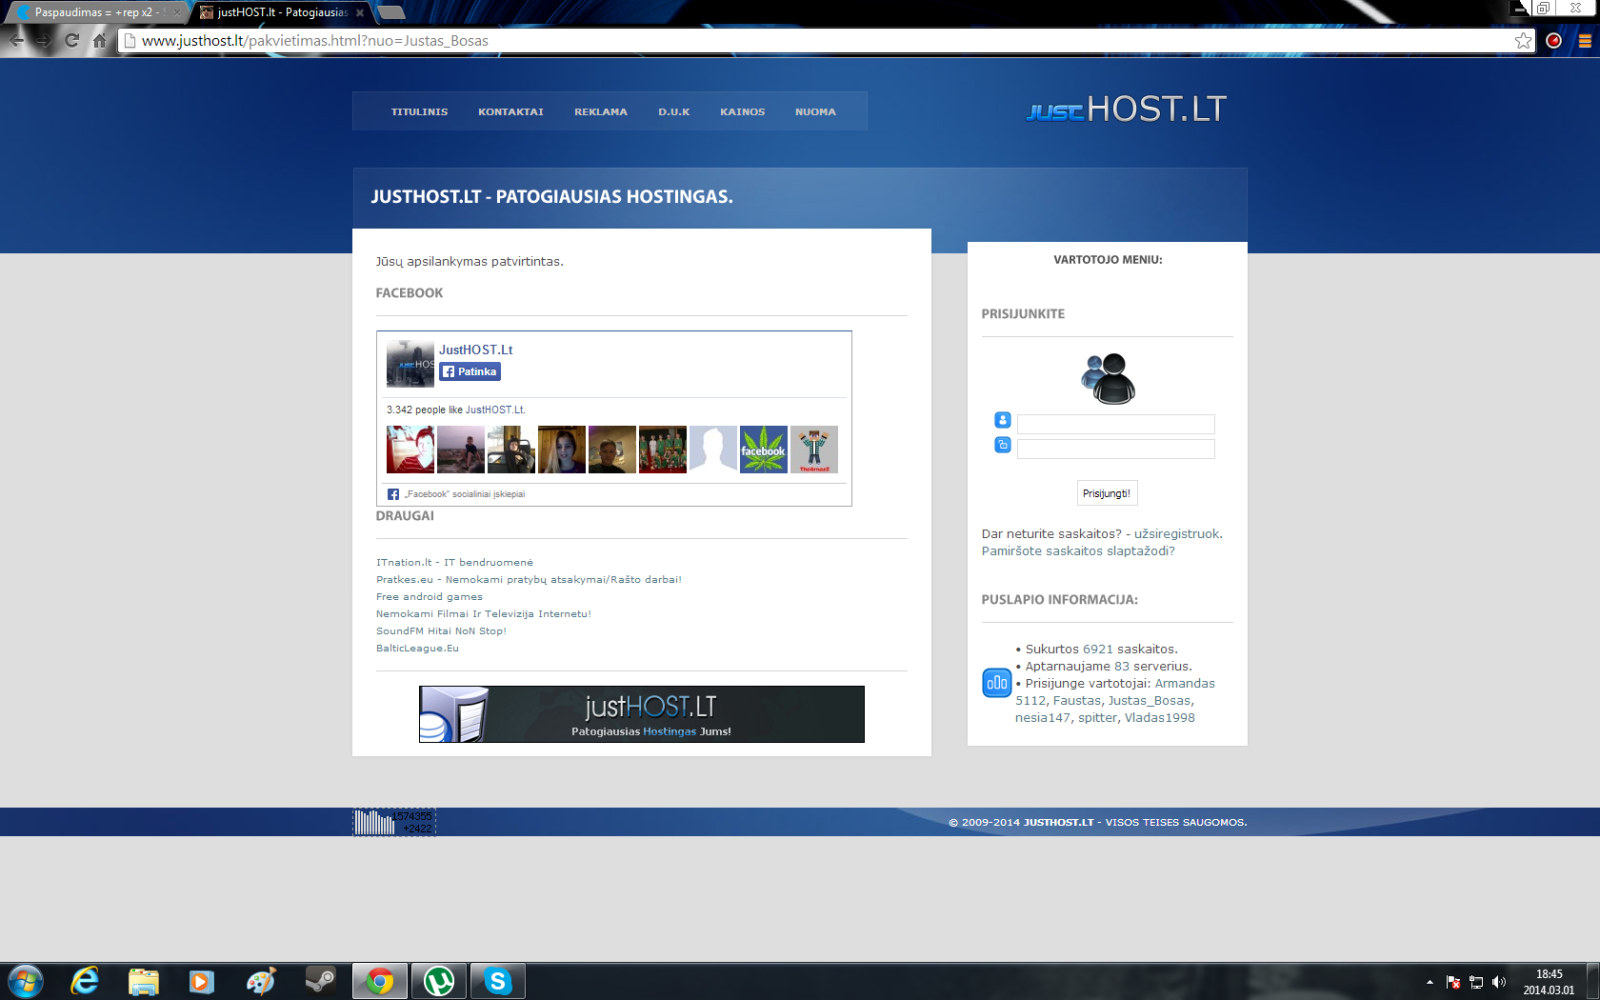1600x1000 pixels.
Task: Show hidden system tray icons arrow
Action: [x=1430, y=982]
